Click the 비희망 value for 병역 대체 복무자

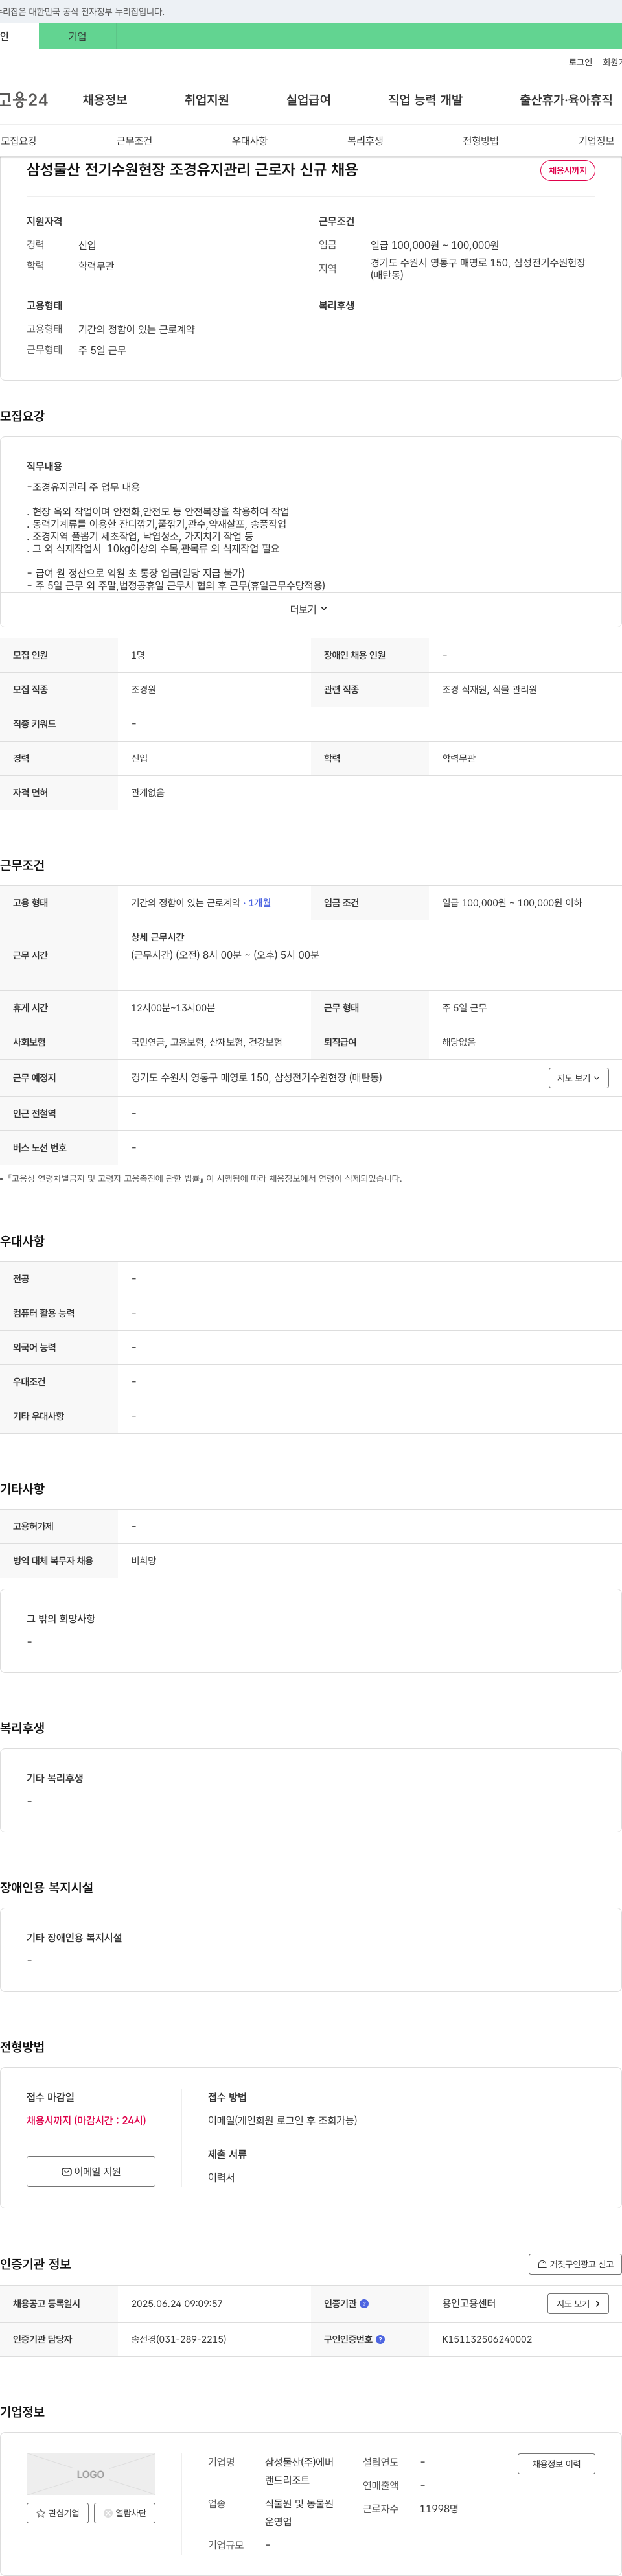coord(143,1561)
